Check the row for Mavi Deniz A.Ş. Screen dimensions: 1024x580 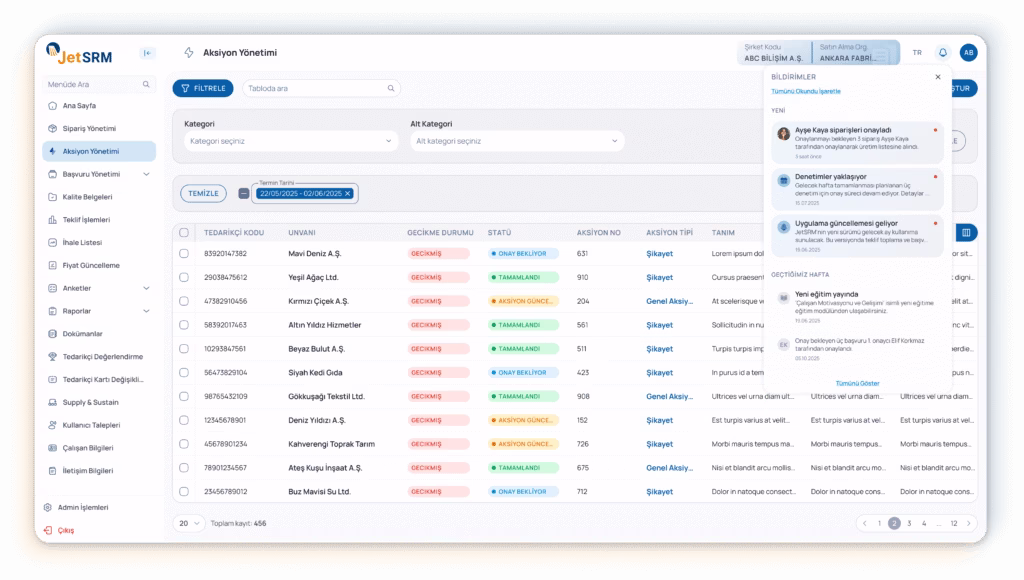click(x=183, y=254)
